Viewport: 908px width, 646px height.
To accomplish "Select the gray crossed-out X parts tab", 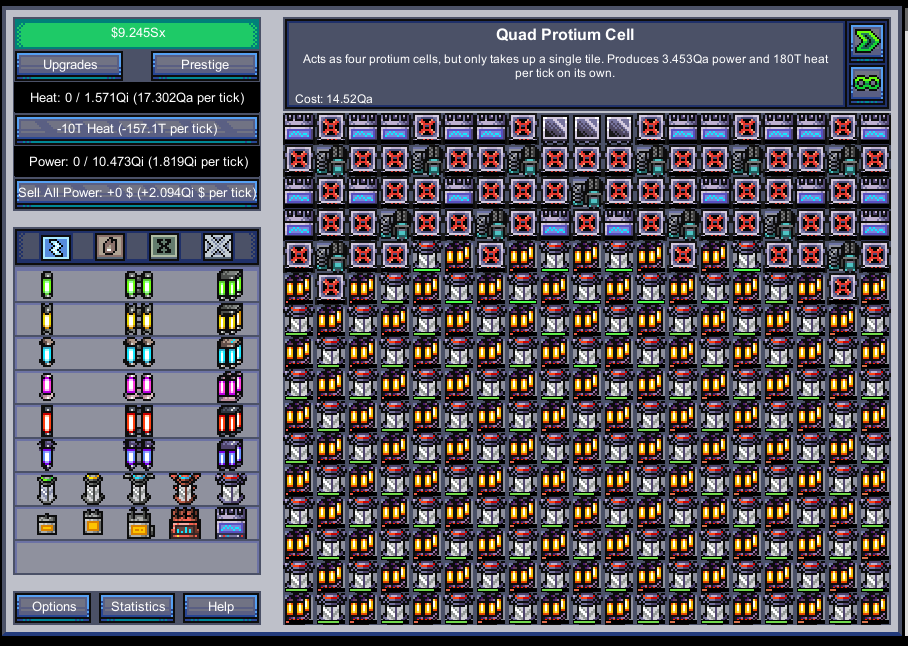I will coord(218,247).
